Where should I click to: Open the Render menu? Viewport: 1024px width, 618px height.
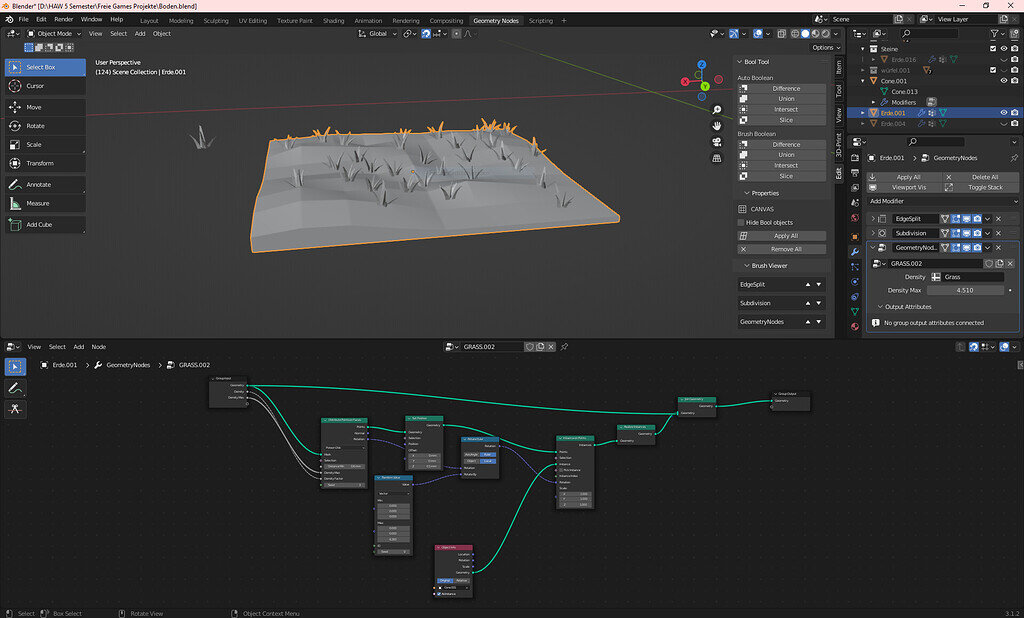click(x=63, y=19)
